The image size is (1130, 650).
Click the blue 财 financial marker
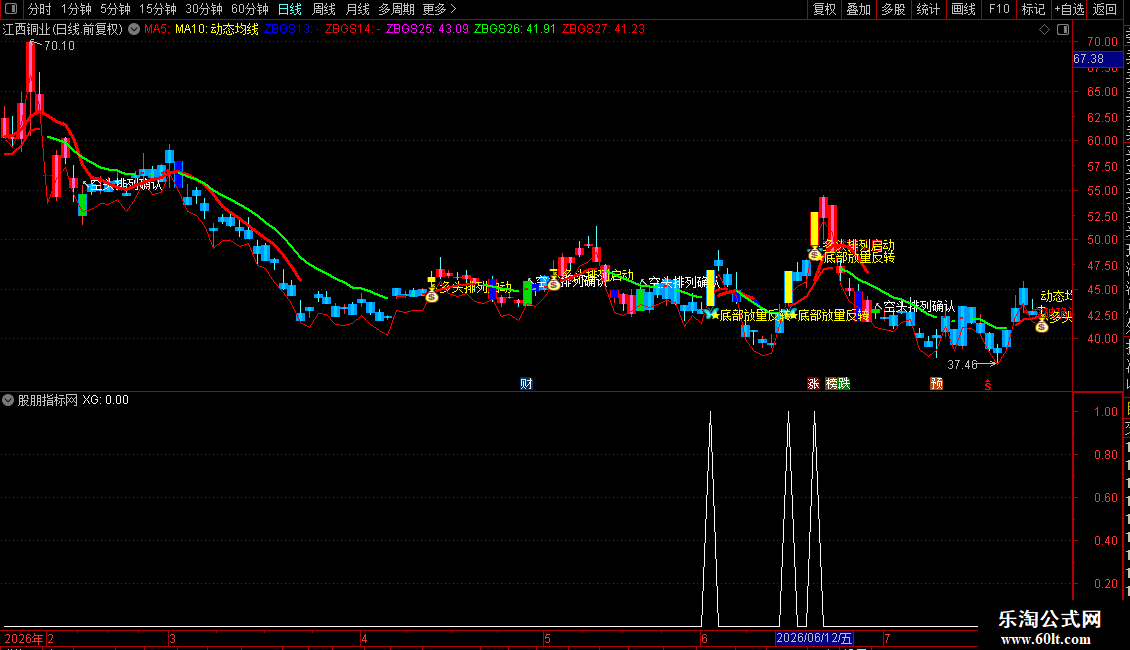[x=526, y=383]
